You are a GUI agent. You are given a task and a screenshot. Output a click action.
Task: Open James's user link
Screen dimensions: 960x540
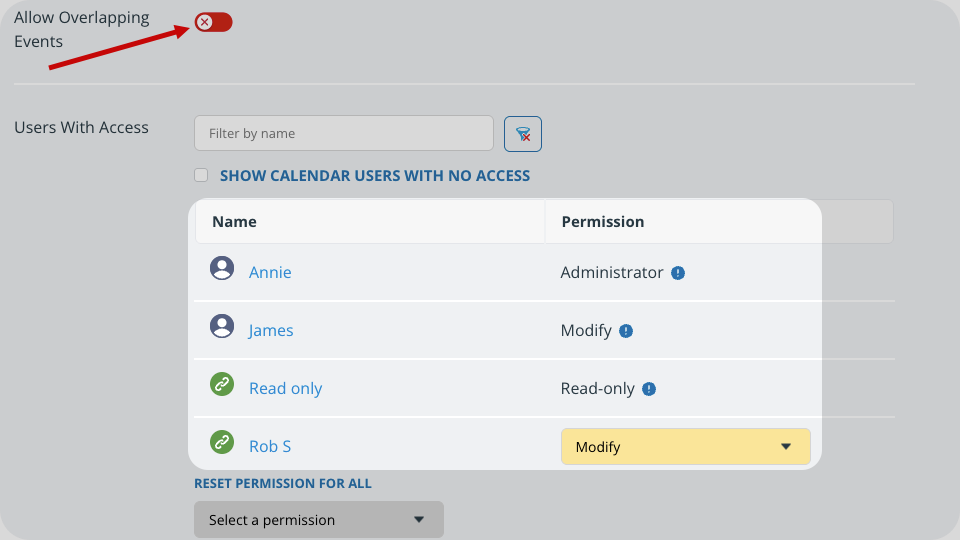click(271, 331)
